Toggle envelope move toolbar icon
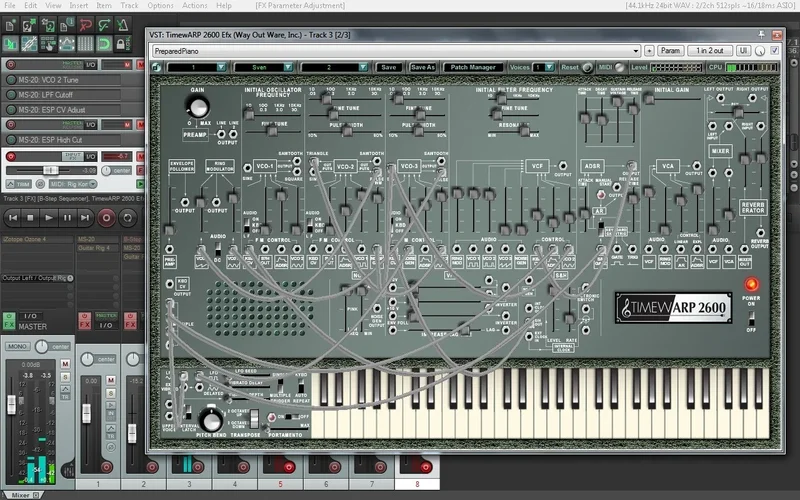The width and height of the screenshot is (800, 500). [67, 44]
